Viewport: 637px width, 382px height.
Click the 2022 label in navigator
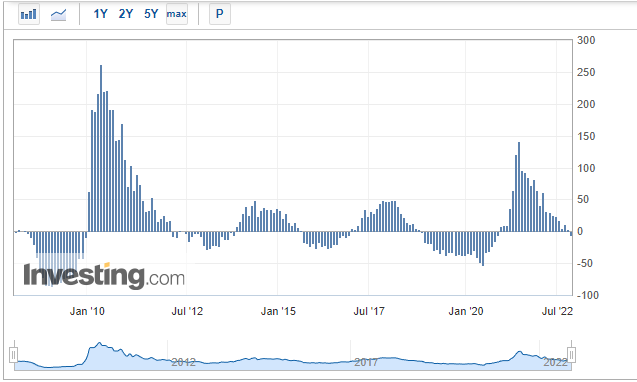point(555,362)
